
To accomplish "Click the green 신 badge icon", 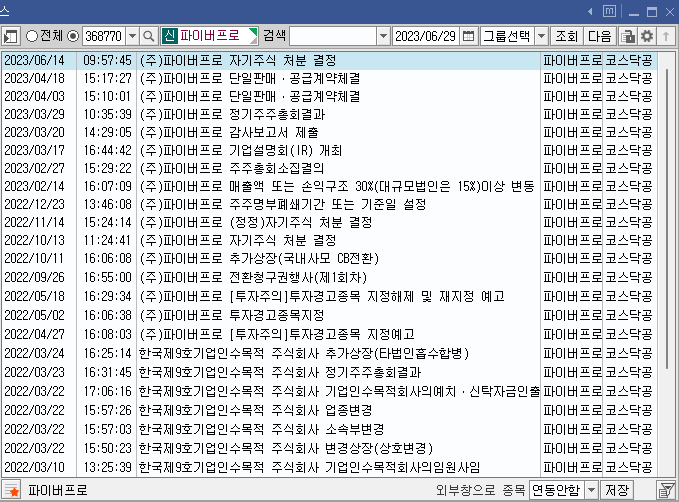I will [x=169, y=36].
